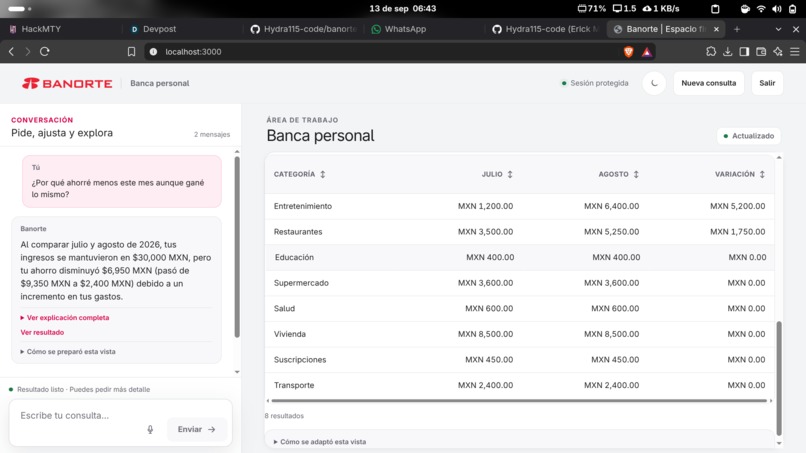Image resolution: width=806 pixels, height=453 pixels.
Task: Click table horizontal scrollbar
Action: click(519, 401)
